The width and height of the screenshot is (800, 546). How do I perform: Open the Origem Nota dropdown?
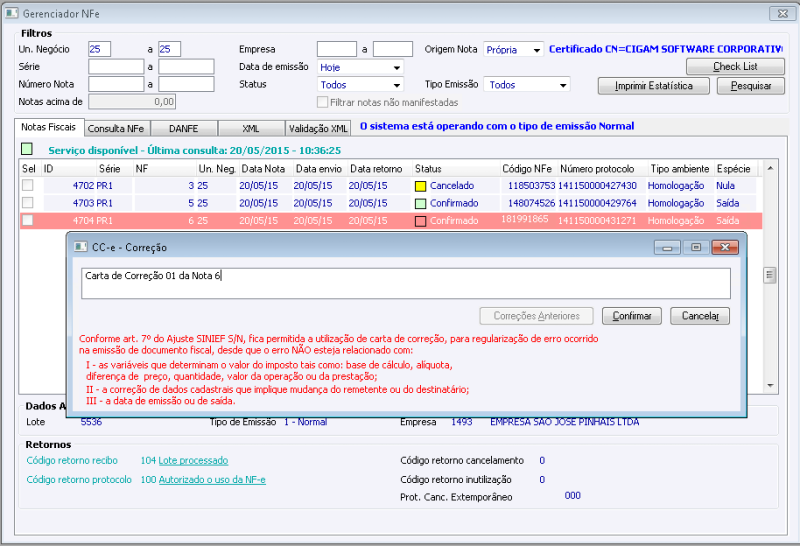coord(536,50)
